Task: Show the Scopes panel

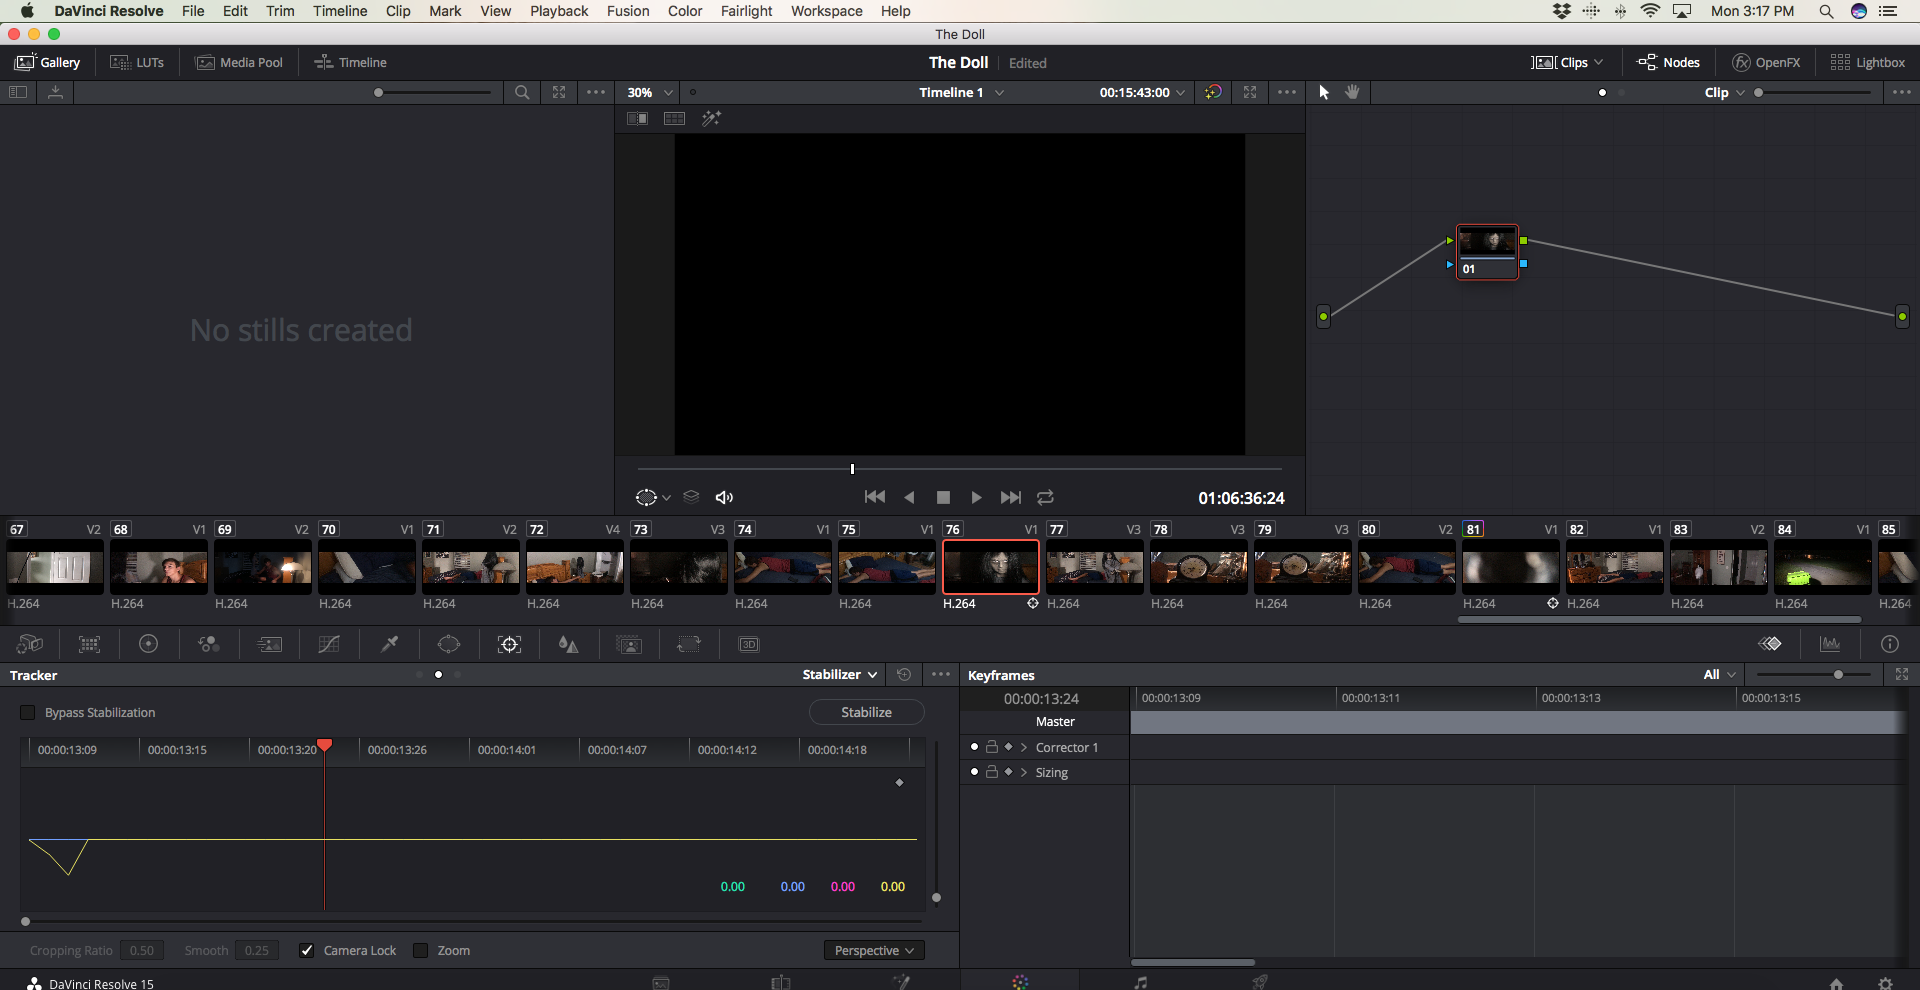Action: pyautogui.click(x=1830, y=644)
